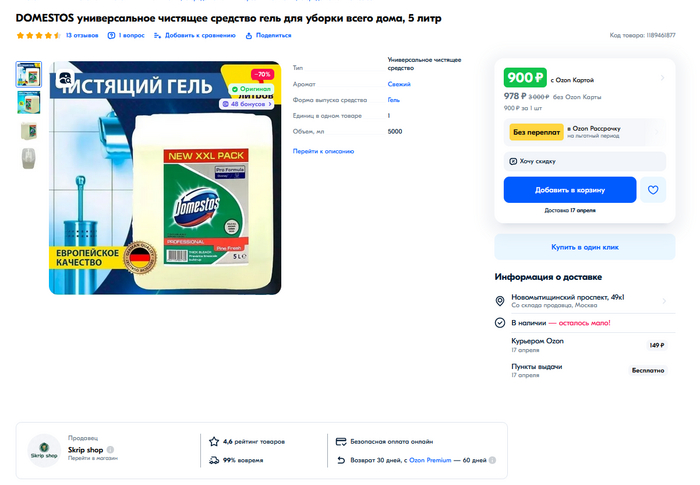Viewport: 700px width, 485px height.
Task: Open Перейти к описанию link
Action: (x=323, y=151)
